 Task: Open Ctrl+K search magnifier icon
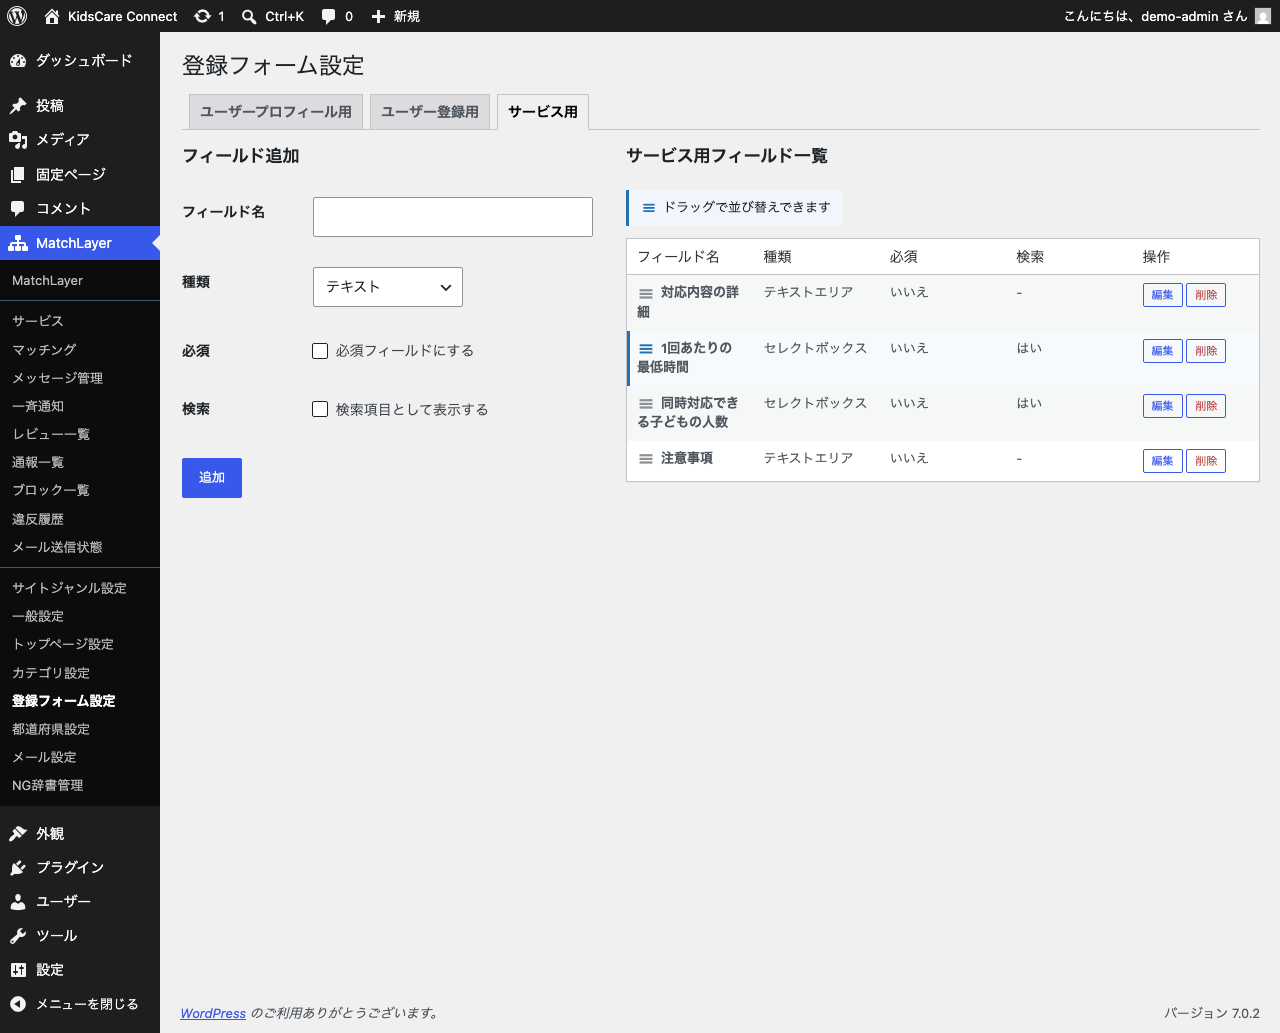[x=249, y=16]
